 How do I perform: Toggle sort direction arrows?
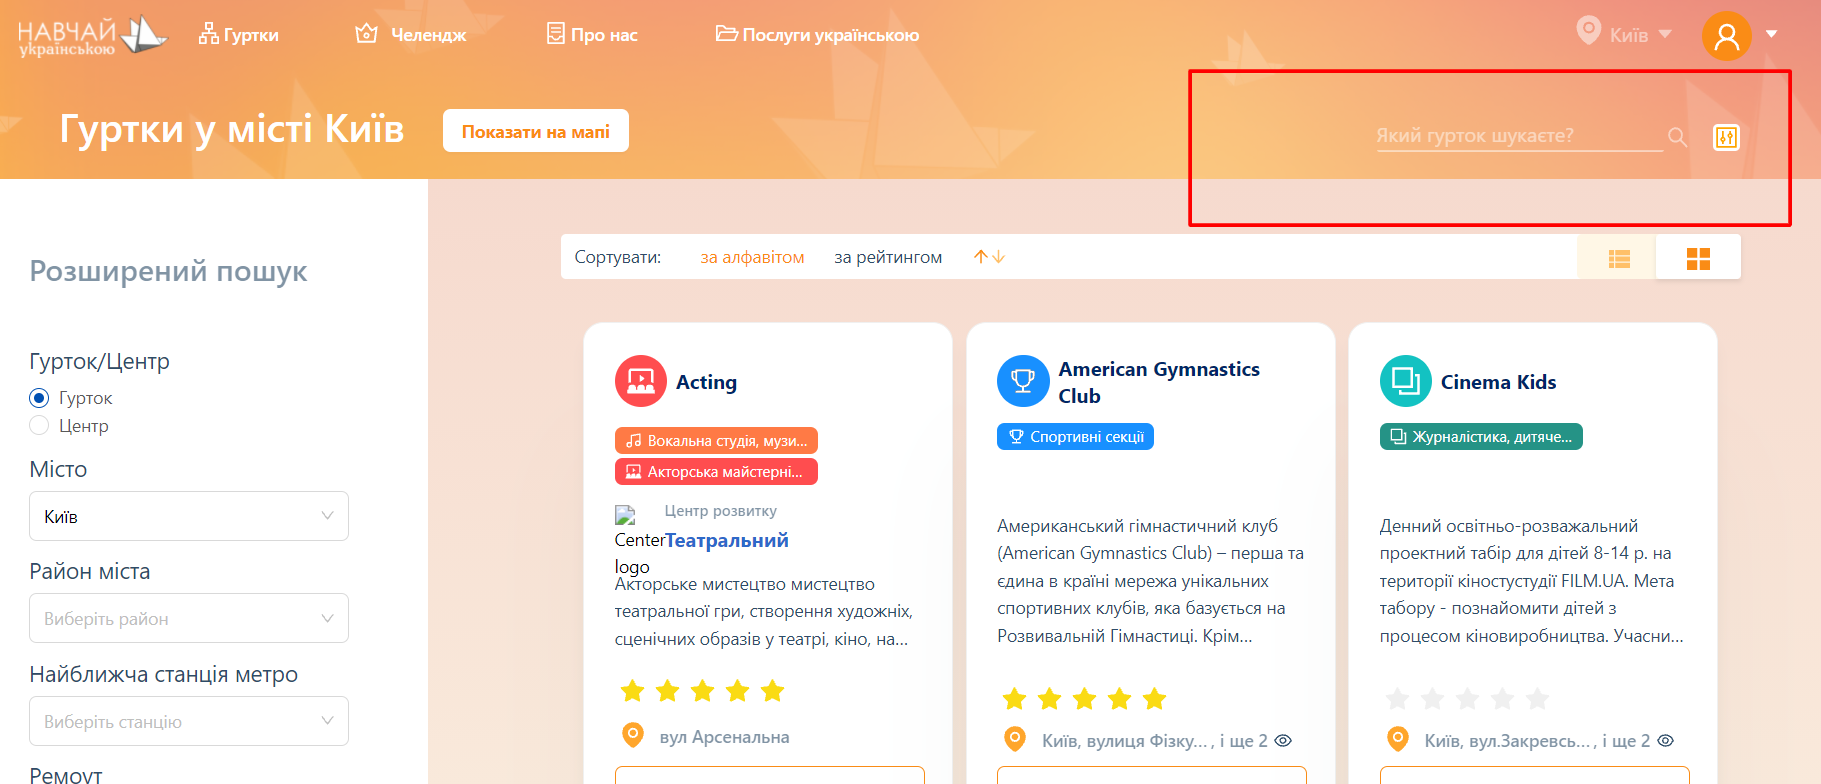989,257
